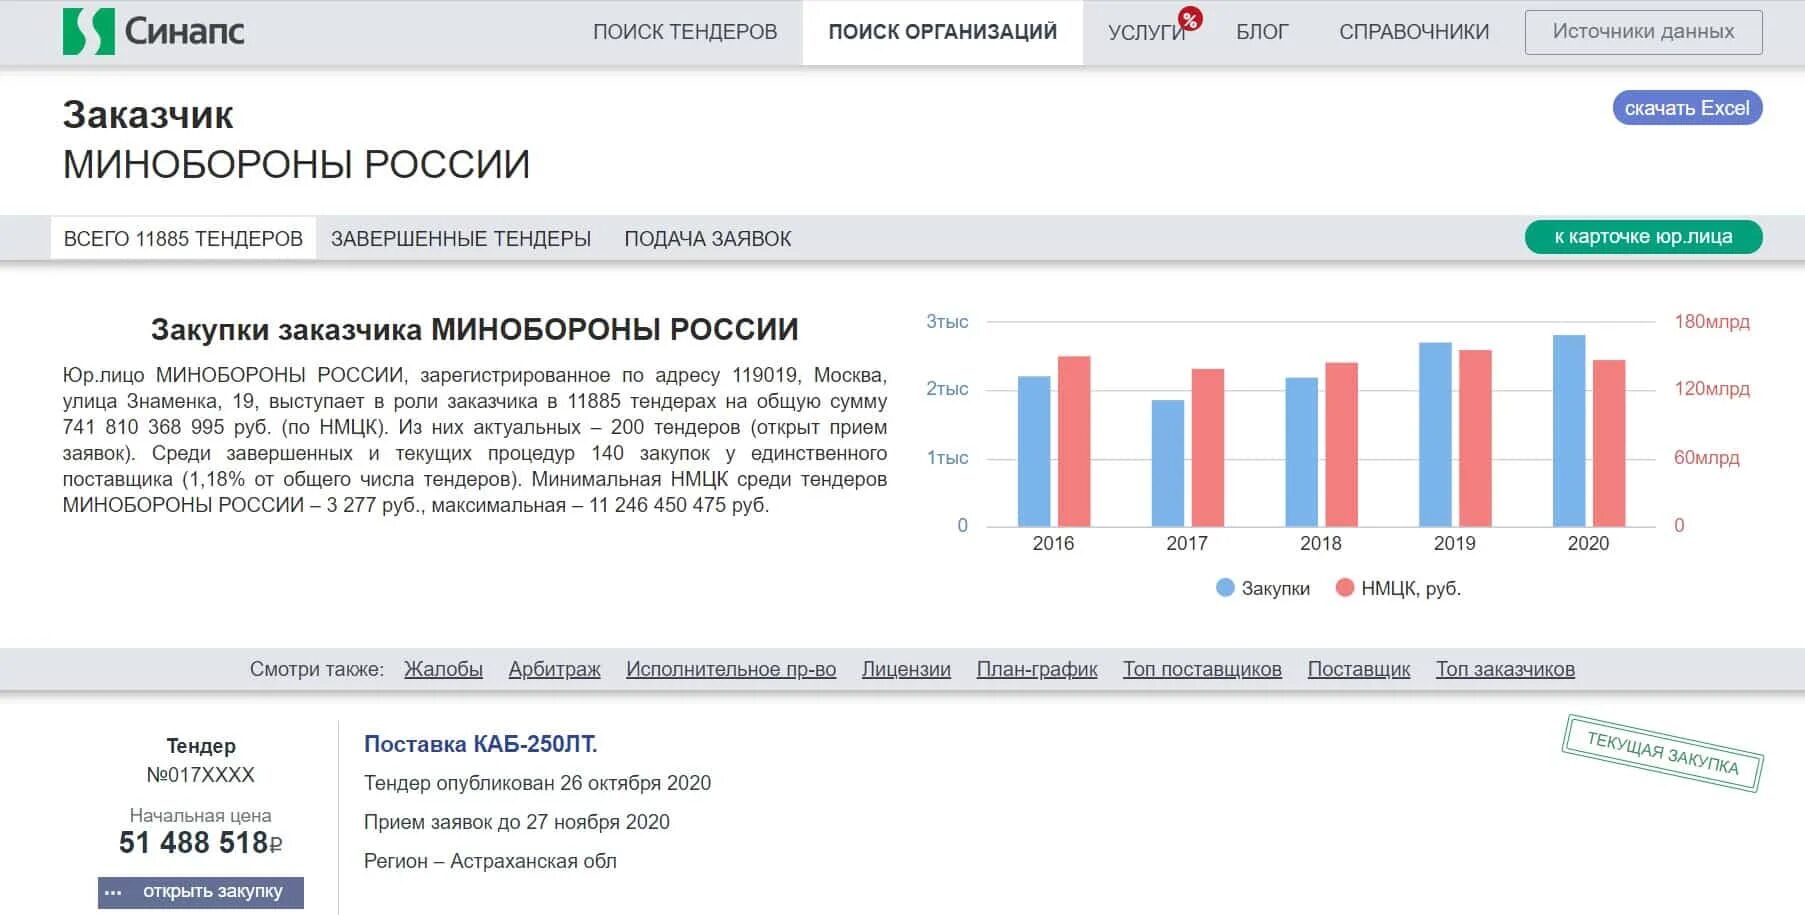Click the blue 2020 Закупки bar
The width and height of the screenshot is (1805, 915).
(1570, 430)
